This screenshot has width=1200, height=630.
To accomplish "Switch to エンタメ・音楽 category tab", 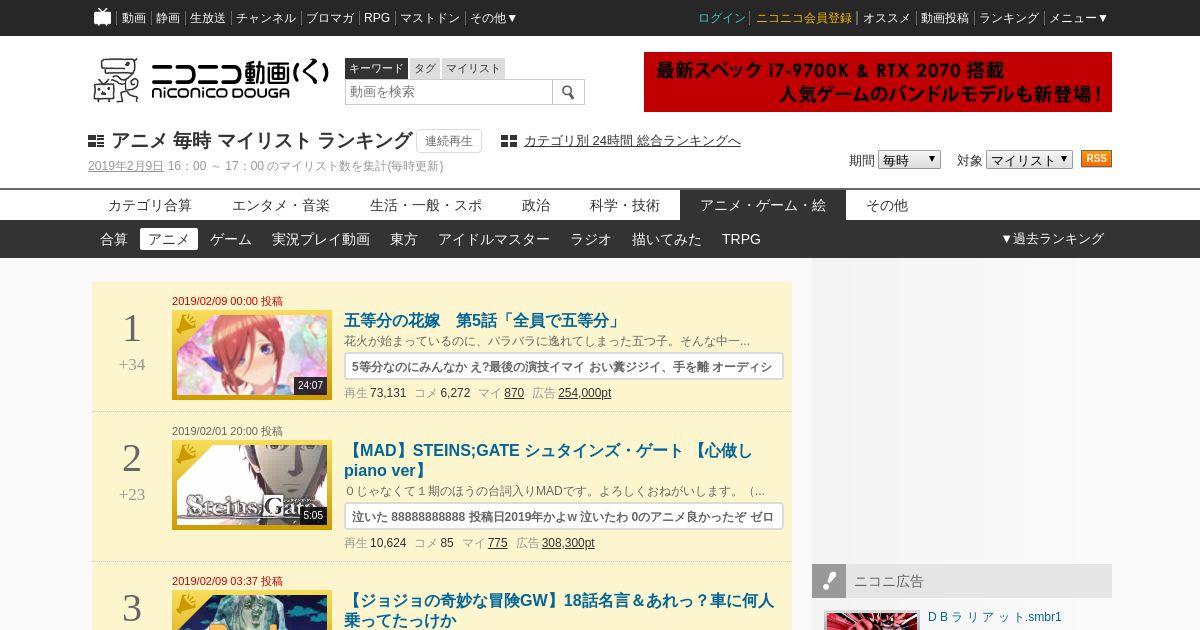I will coord(281,205).
